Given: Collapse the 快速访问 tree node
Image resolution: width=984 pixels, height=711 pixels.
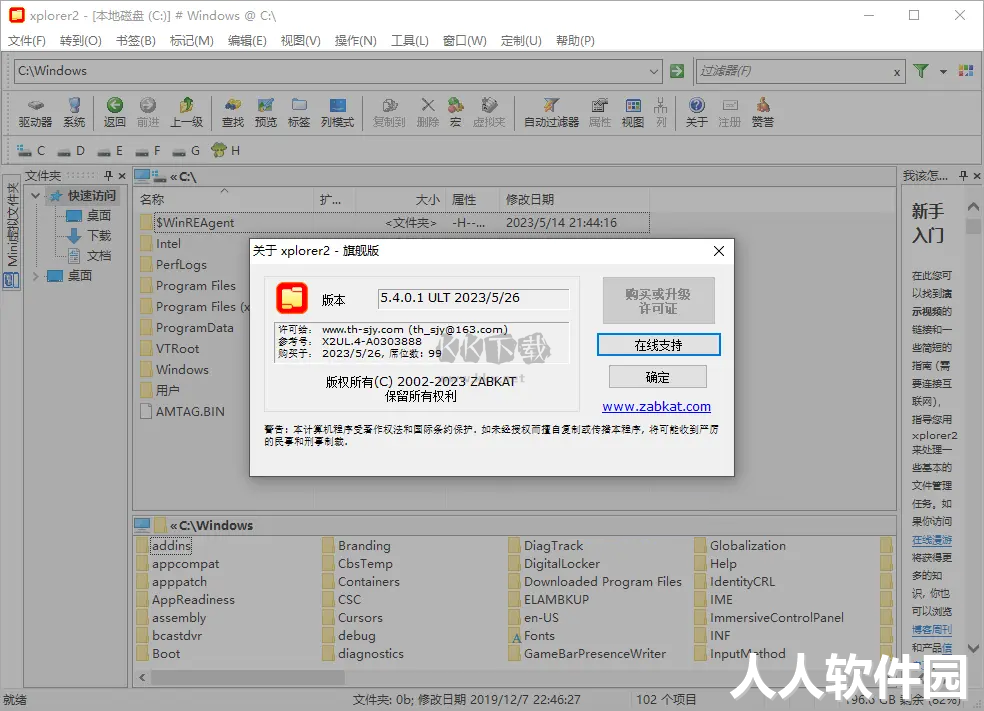Looking at the screenshot, I should [36, 196].
